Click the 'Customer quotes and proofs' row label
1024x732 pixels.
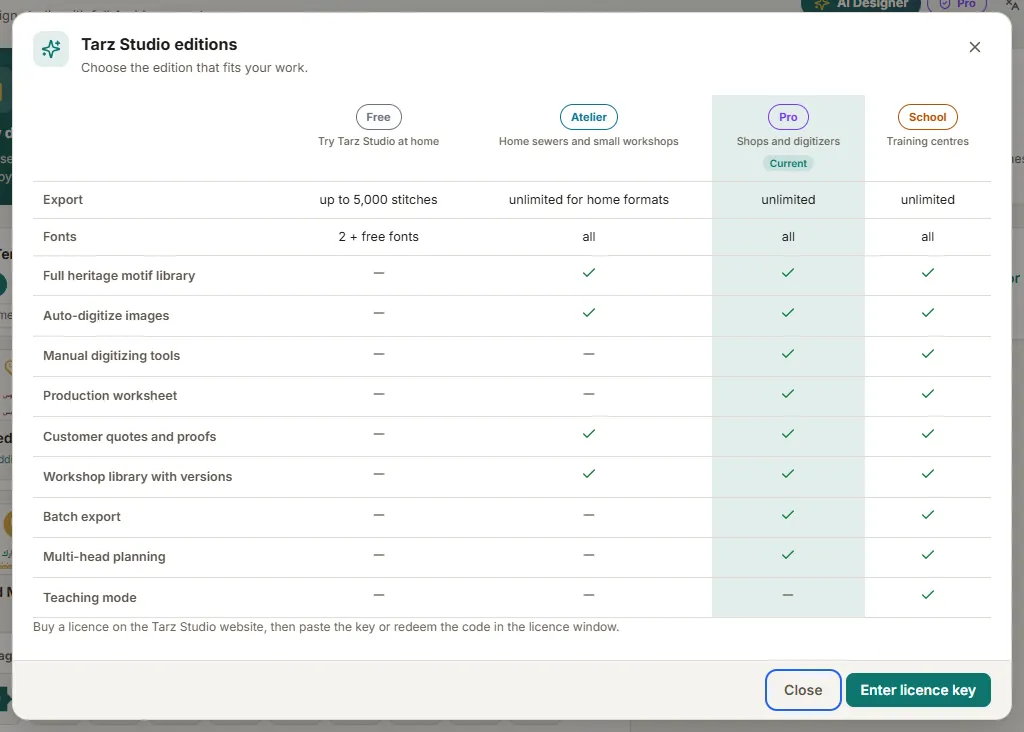[x=129, y=436]
